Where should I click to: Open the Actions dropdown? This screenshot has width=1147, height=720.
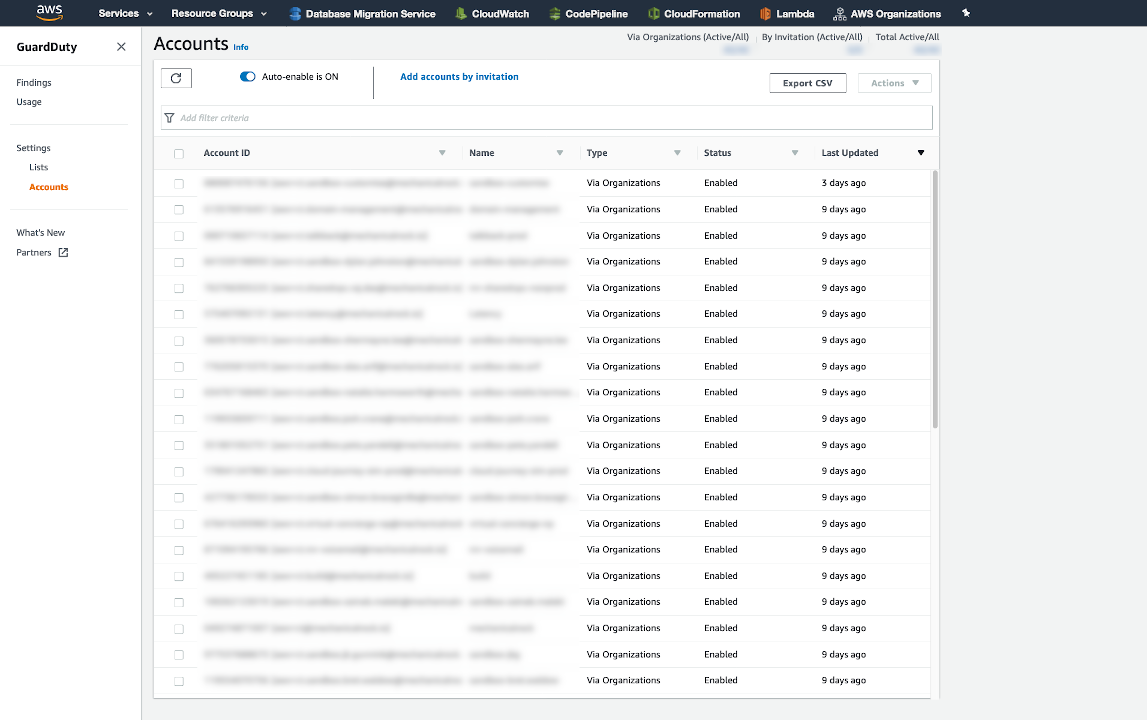(895, 83)
